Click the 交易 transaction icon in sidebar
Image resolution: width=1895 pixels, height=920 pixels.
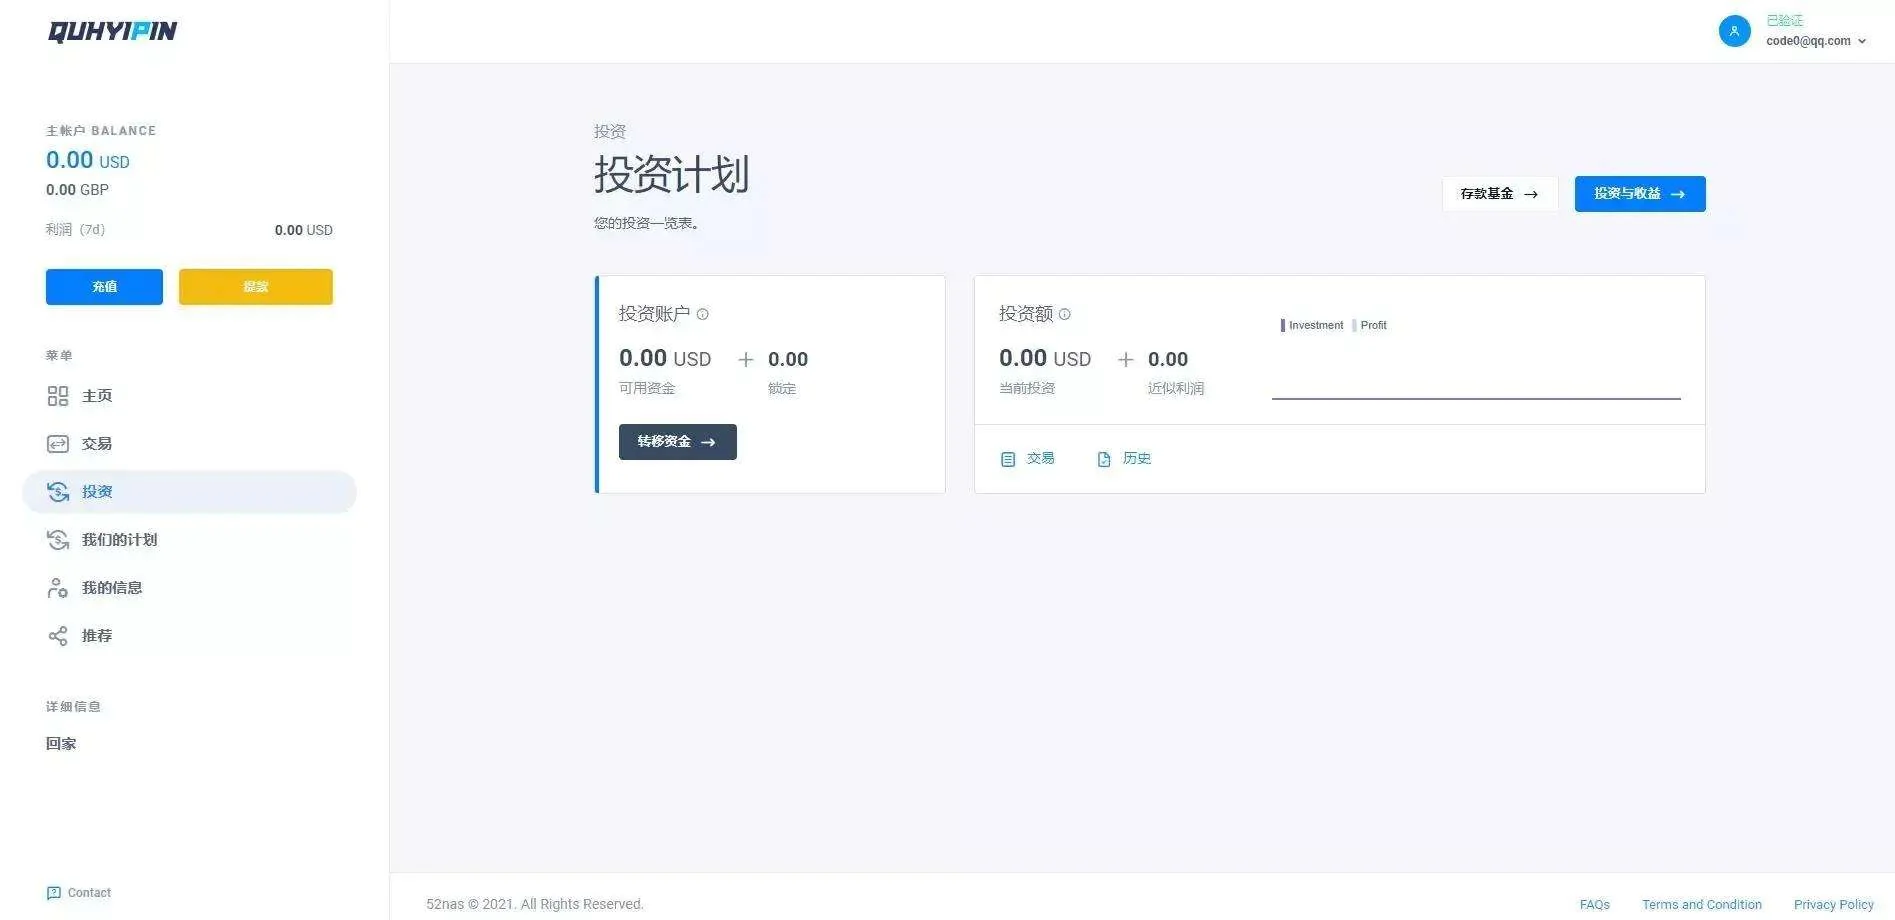pyautogui.click(x=58, y=444)
